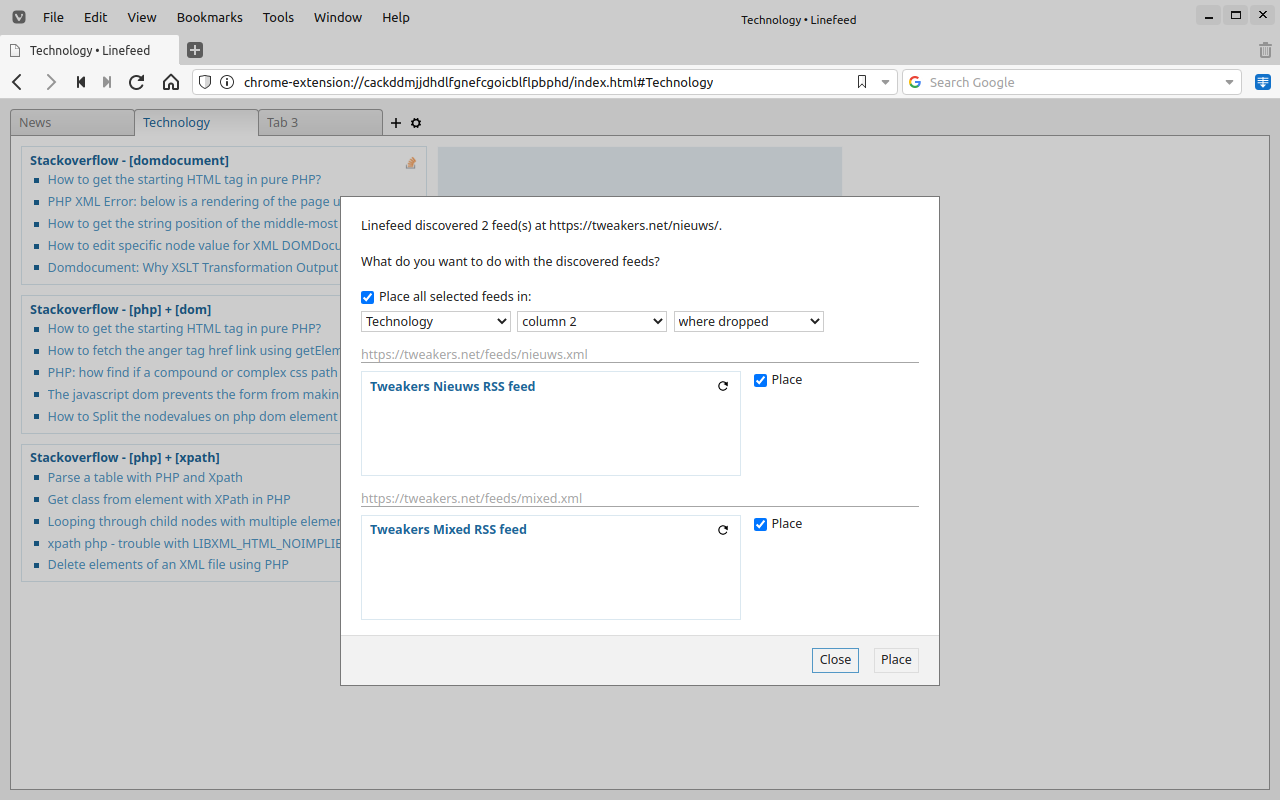Expand the address bar history dropdown

click(x=885, y=83)
